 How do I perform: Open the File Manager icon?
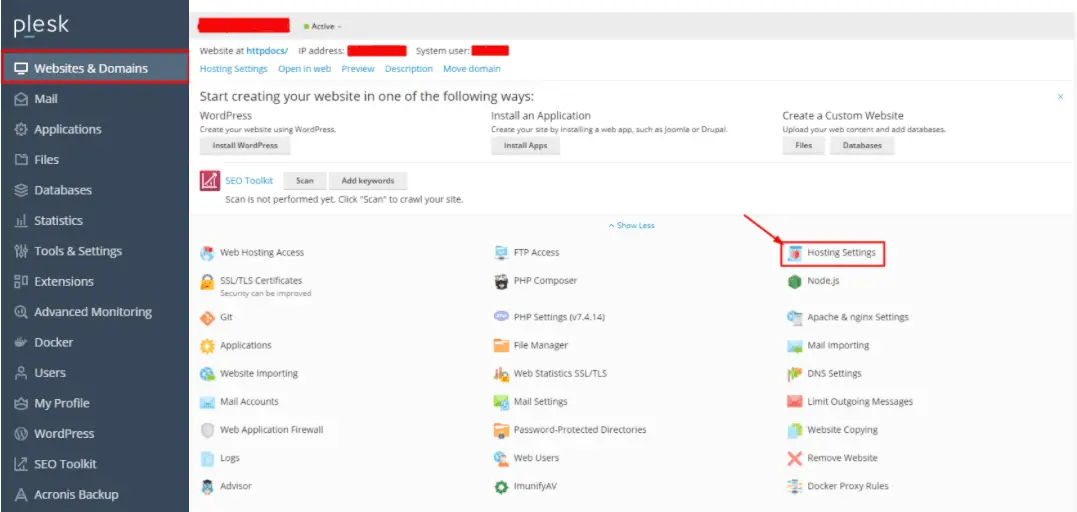(x=501, y=345)
